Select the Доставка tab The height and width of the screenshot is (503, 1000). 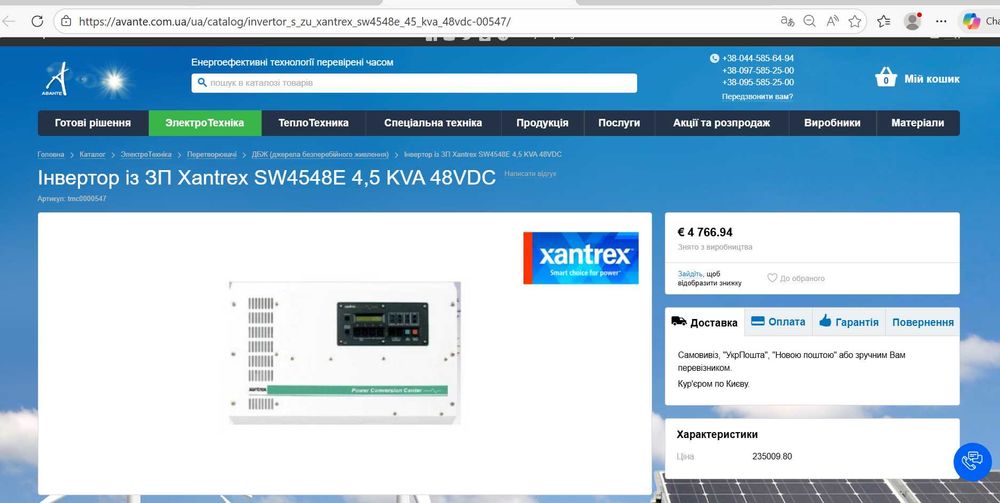(704, 323)
